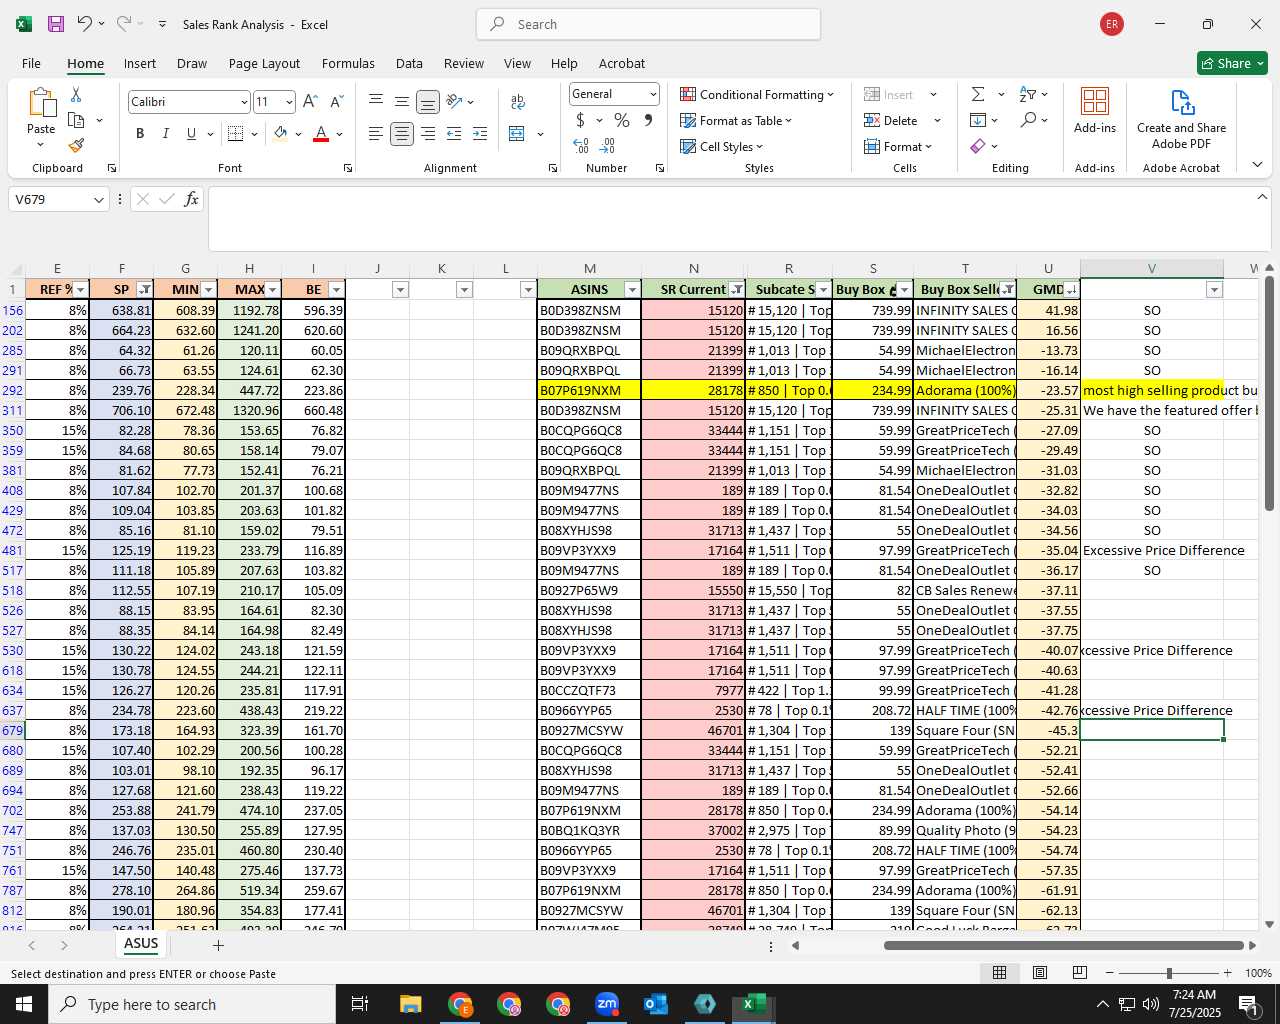Screen dimensions: 1280x1024
Task: Expand Conditional Formatting menu
Action: (757, 94)
